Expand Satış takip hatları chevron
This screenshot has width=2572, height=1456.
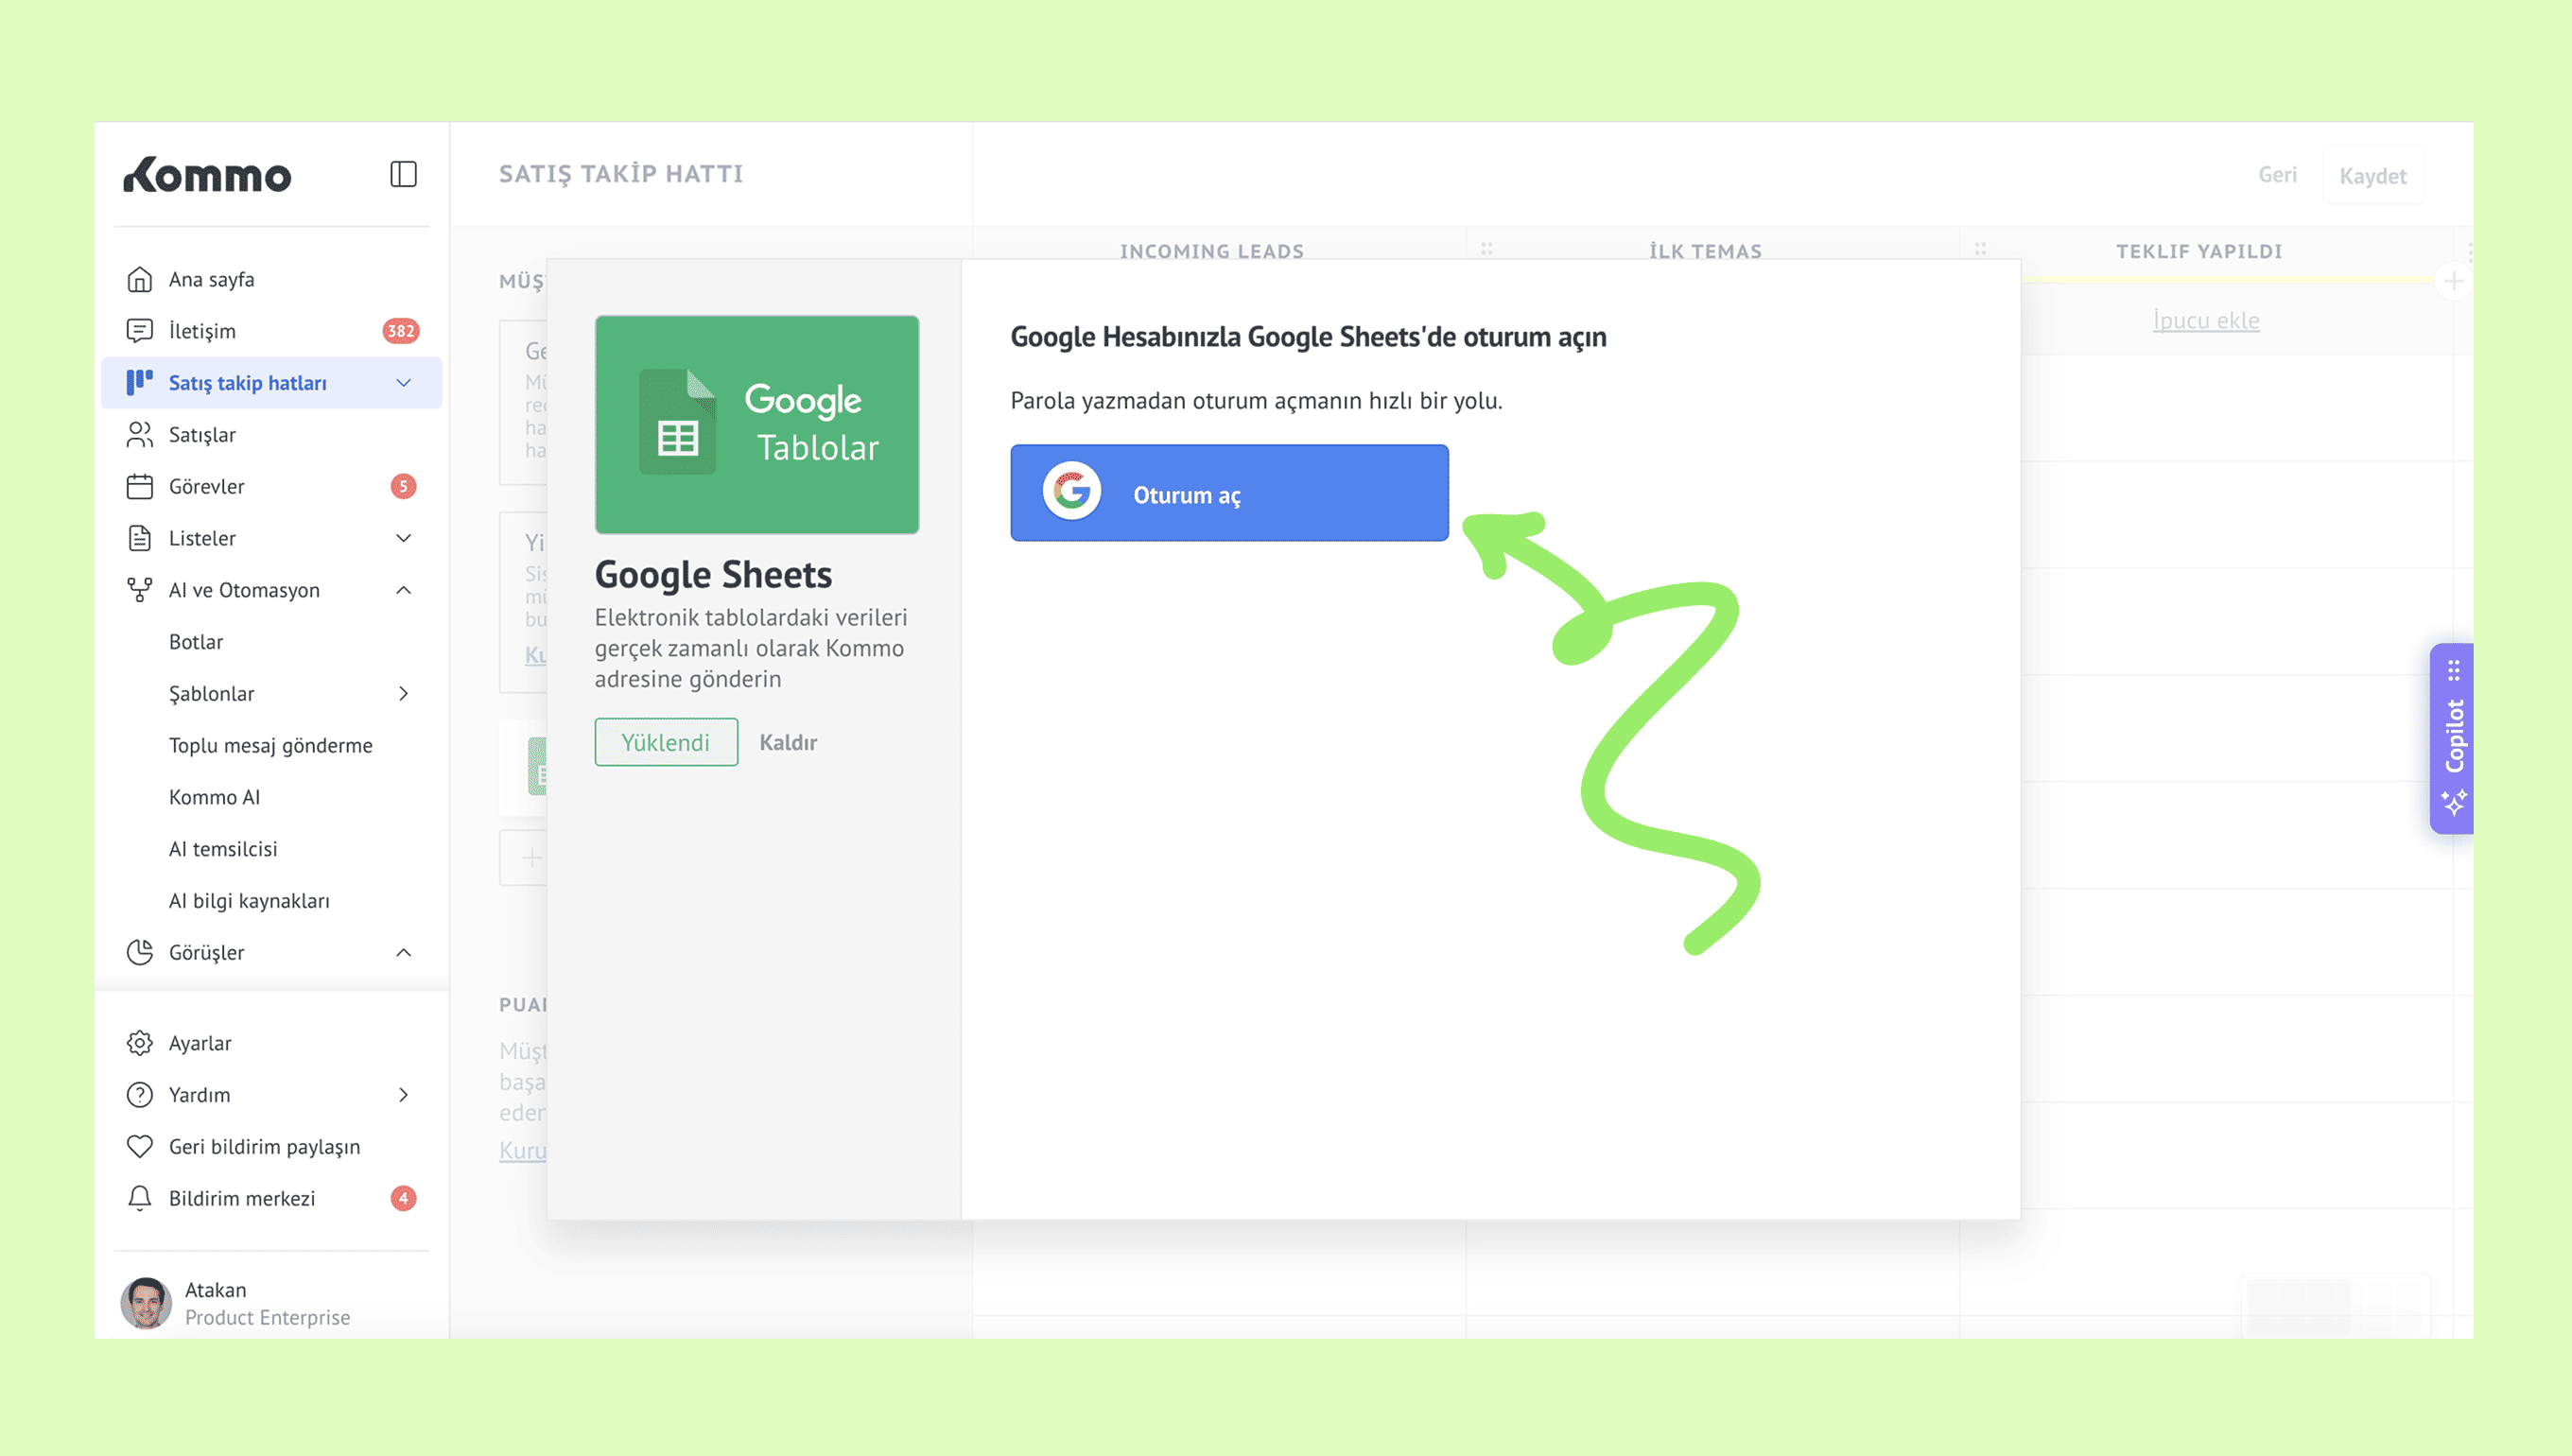pos(403,383)
